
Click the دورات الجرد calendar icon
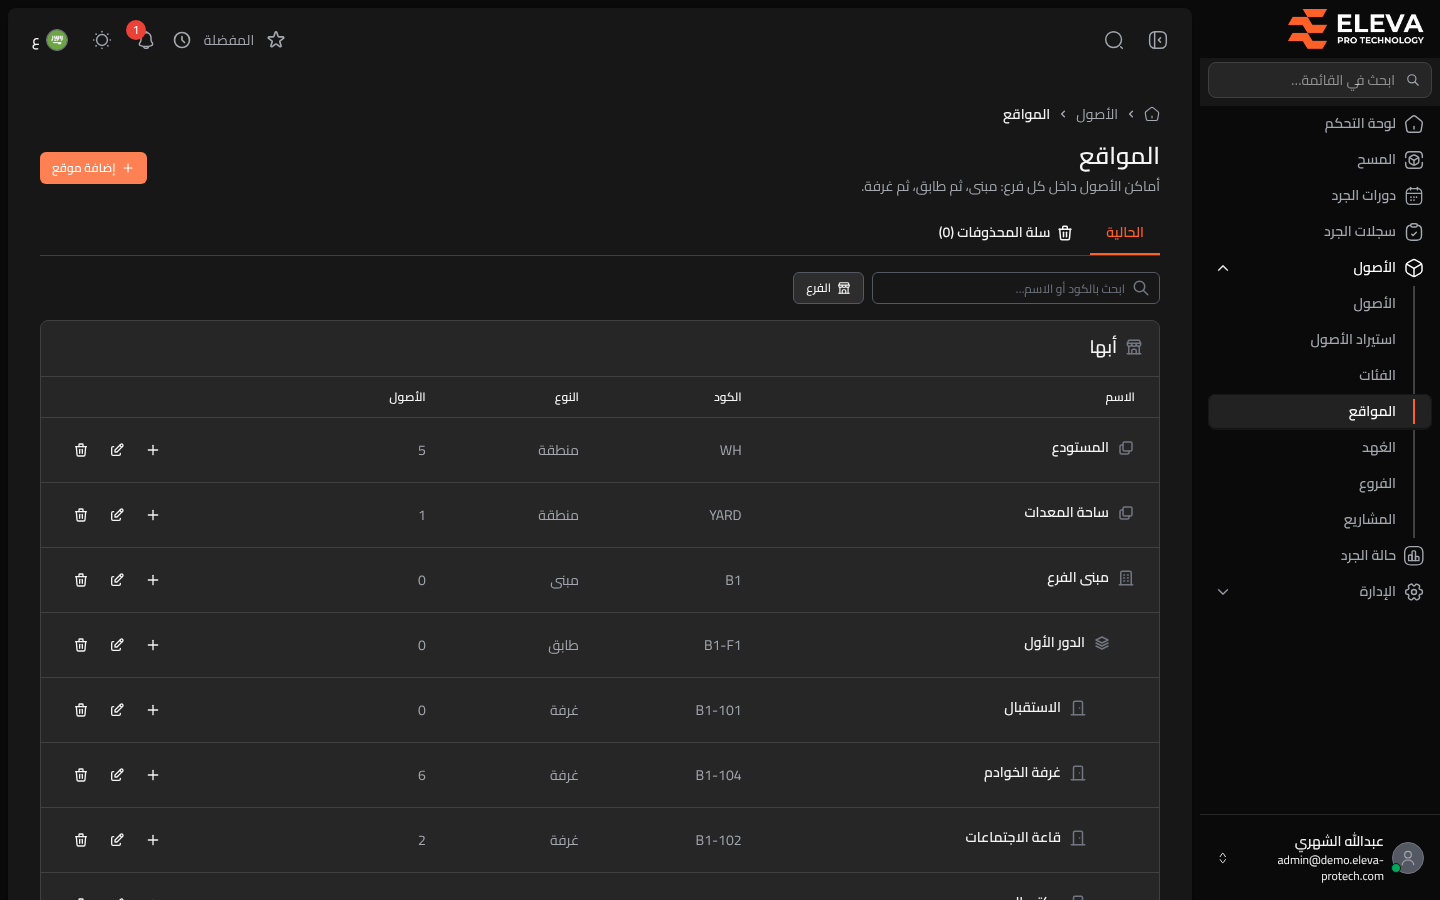coord(1414,196)
